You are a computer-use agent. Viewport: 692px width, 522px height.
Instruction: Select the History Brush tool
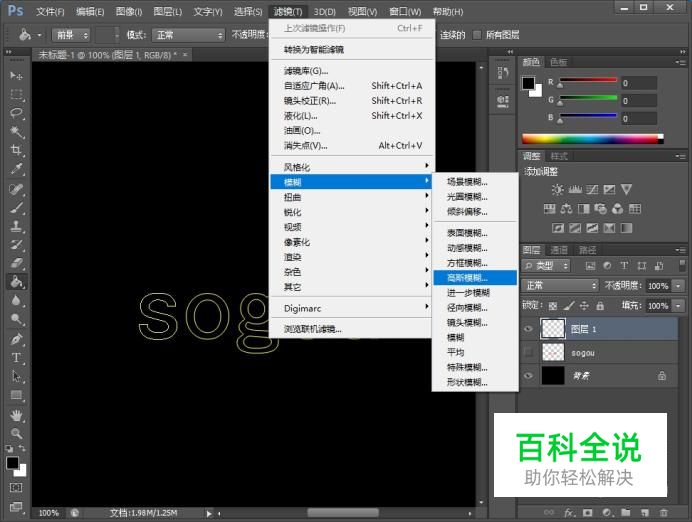pyautogui.click(x=16, y=245)
